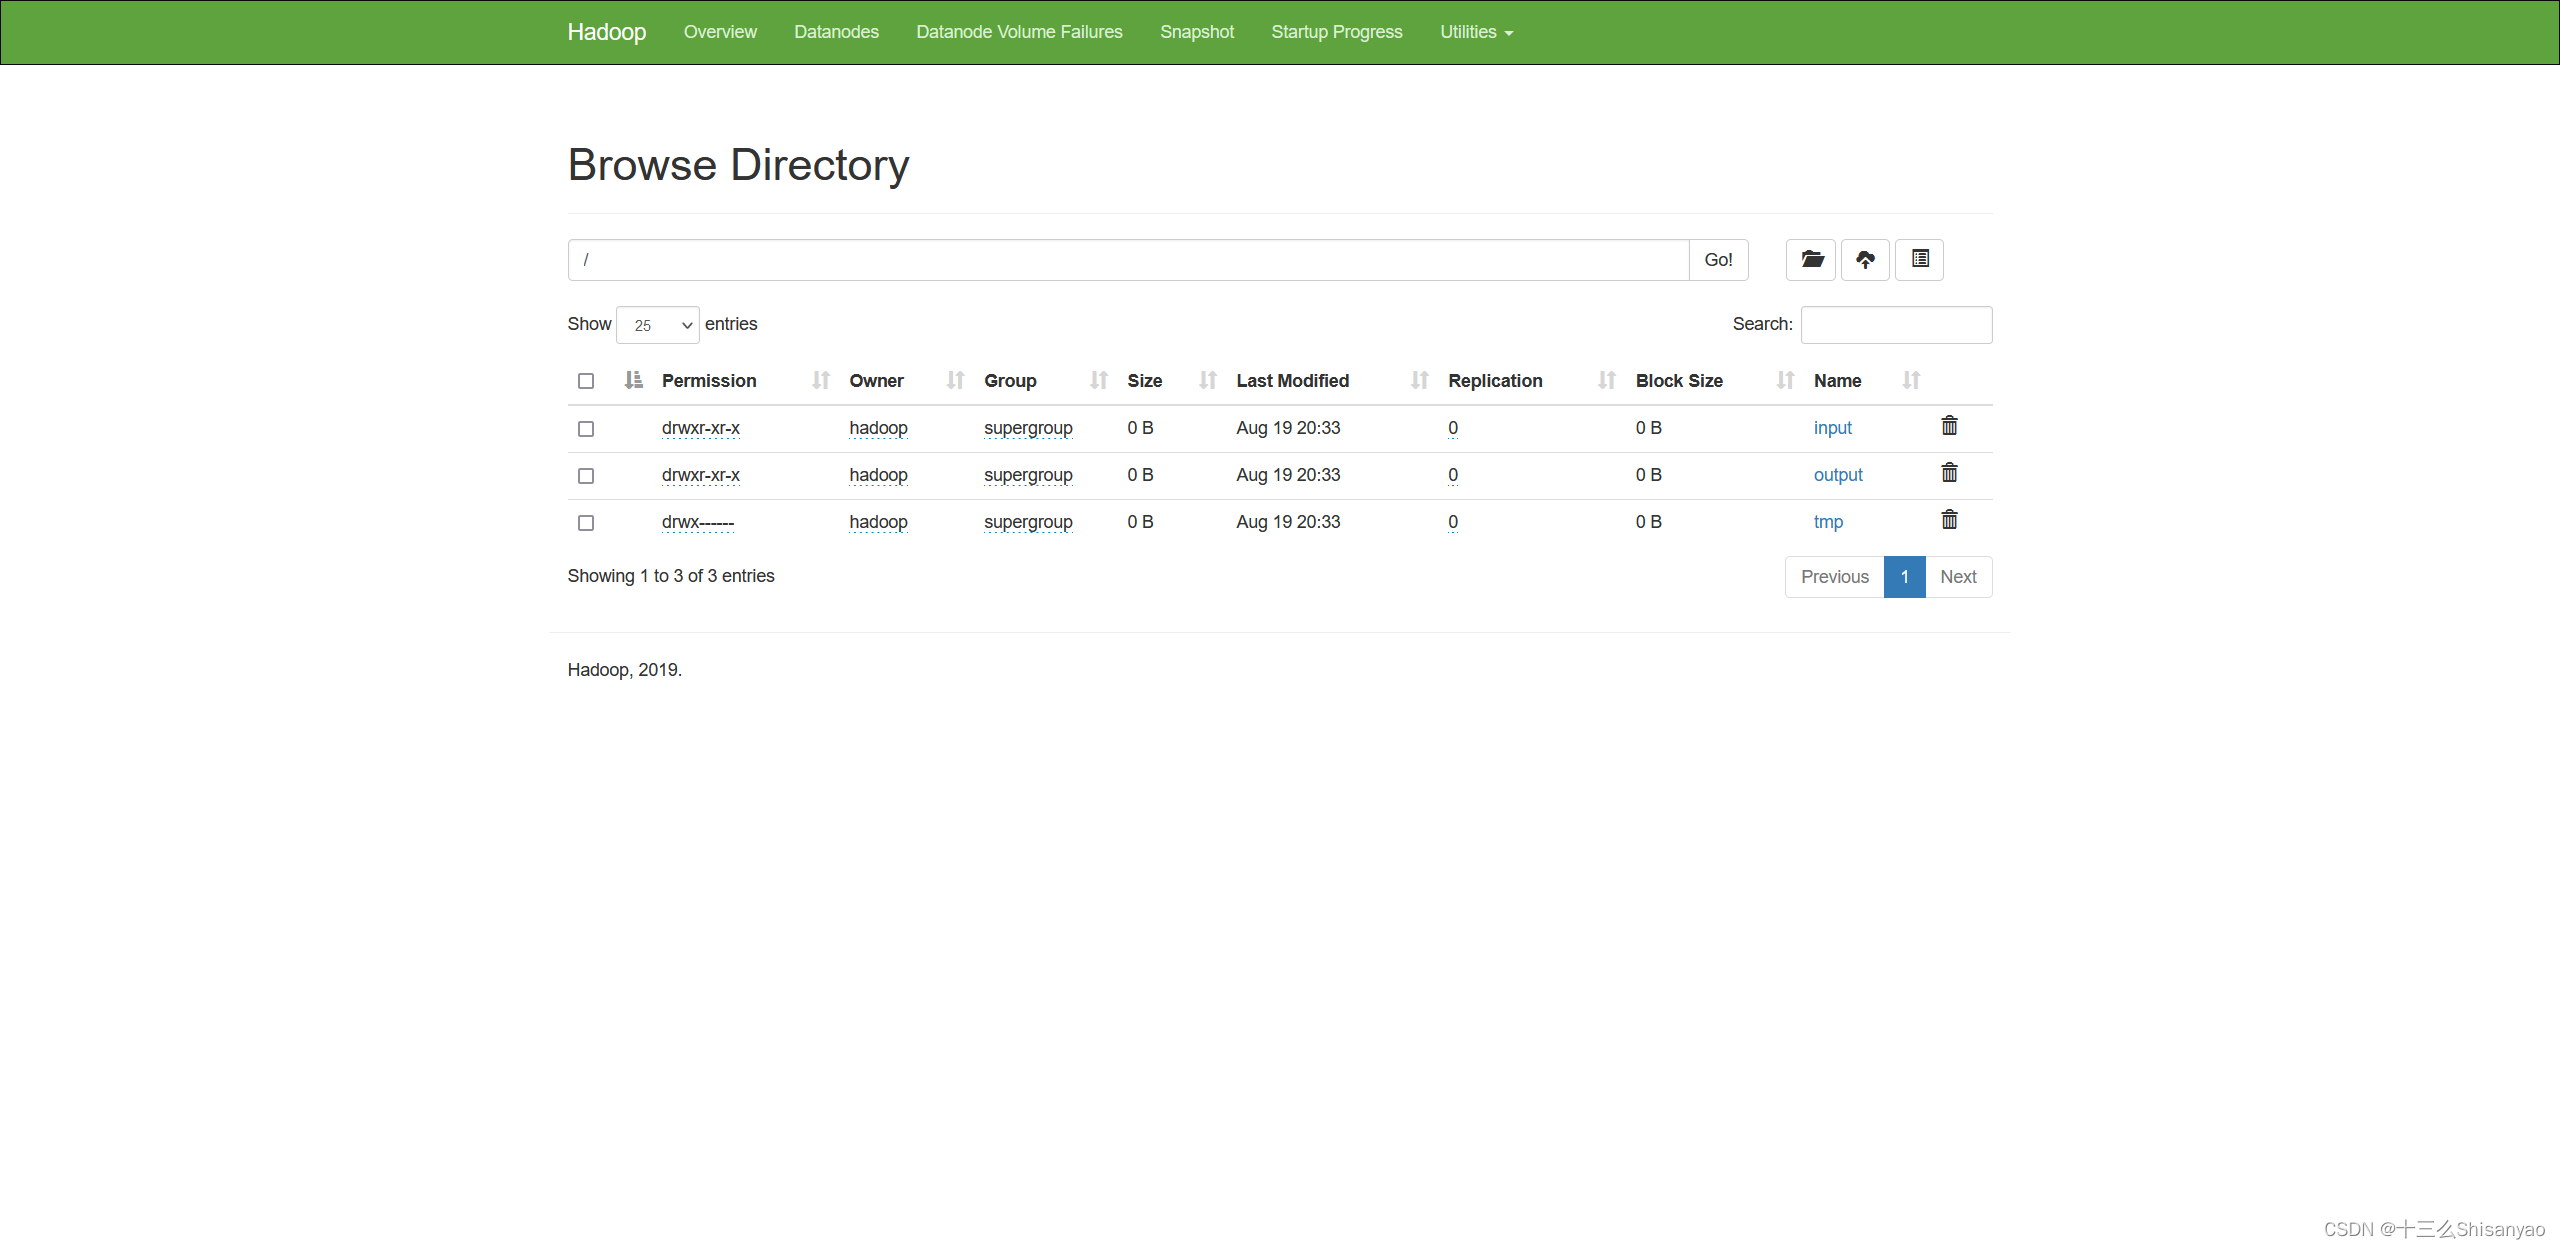This screenshot has width=2560, height=1249.
Task: Open the output directory link
Action: coord(1838,475)
